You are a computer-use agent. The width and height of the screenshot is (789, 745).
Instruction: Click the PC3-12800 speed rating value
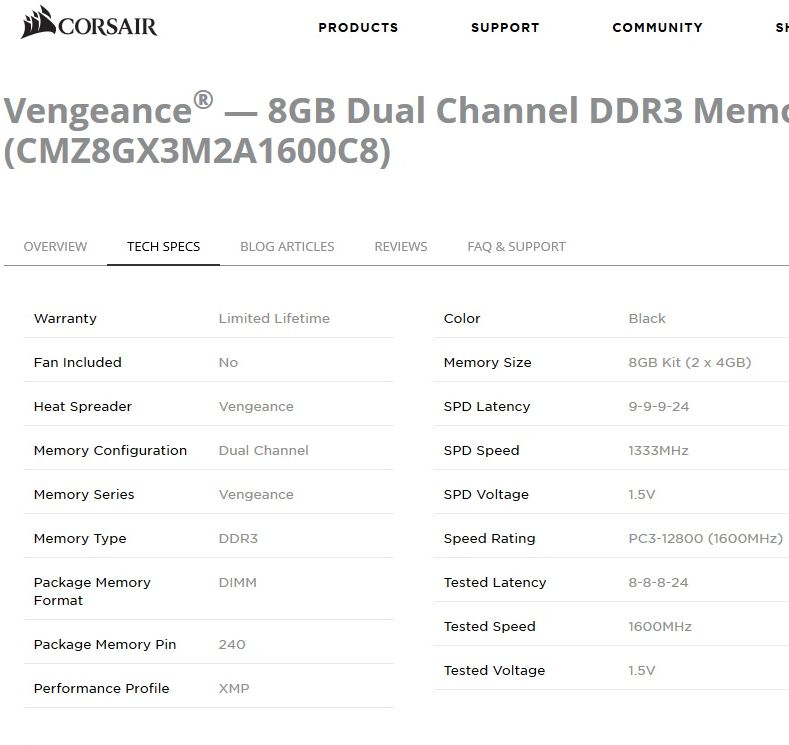point(705,538)
